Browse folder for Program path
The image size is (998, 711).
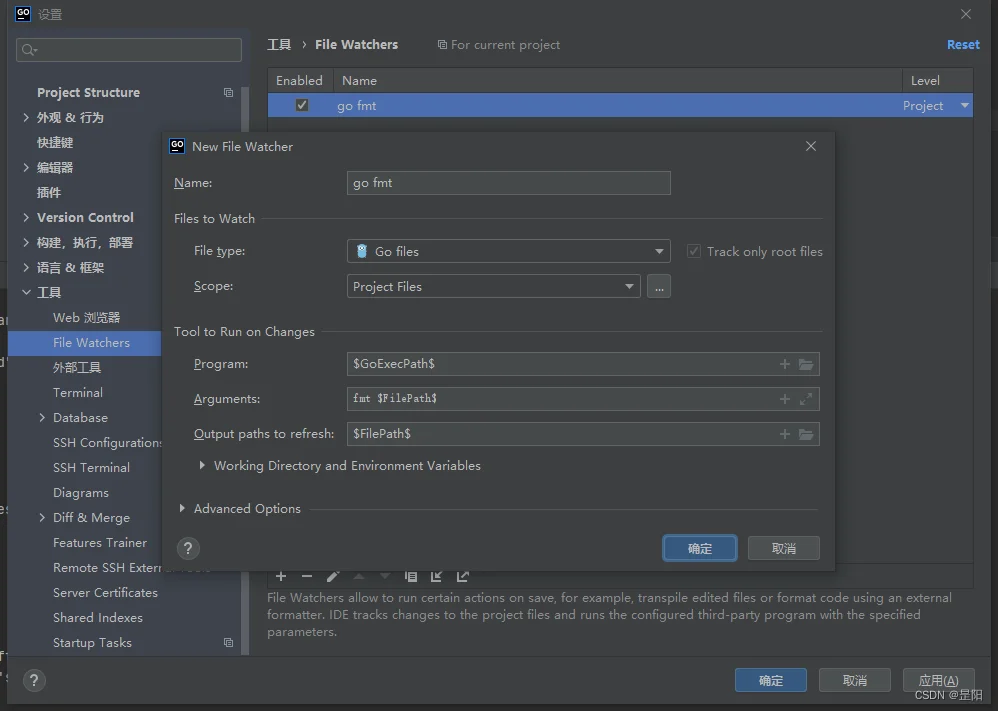(x=806, y=364)
